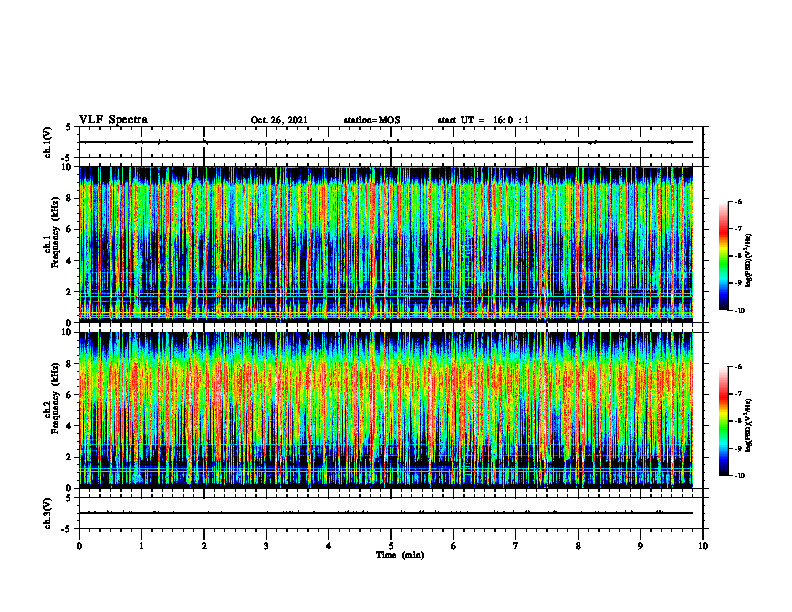Click time-axis tick label "6"
The image size is (792, 612).
click(454, 546)
